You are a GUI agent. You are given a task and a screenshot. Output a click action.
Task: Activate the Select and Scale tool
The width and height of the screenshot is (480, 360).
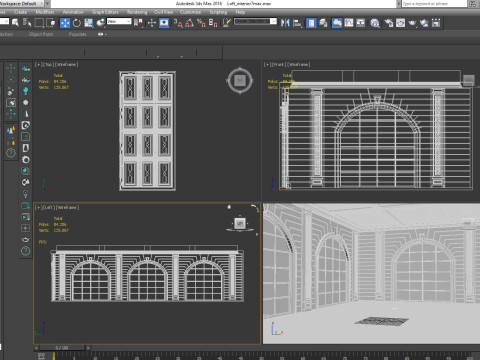click(x=88, y=23)
